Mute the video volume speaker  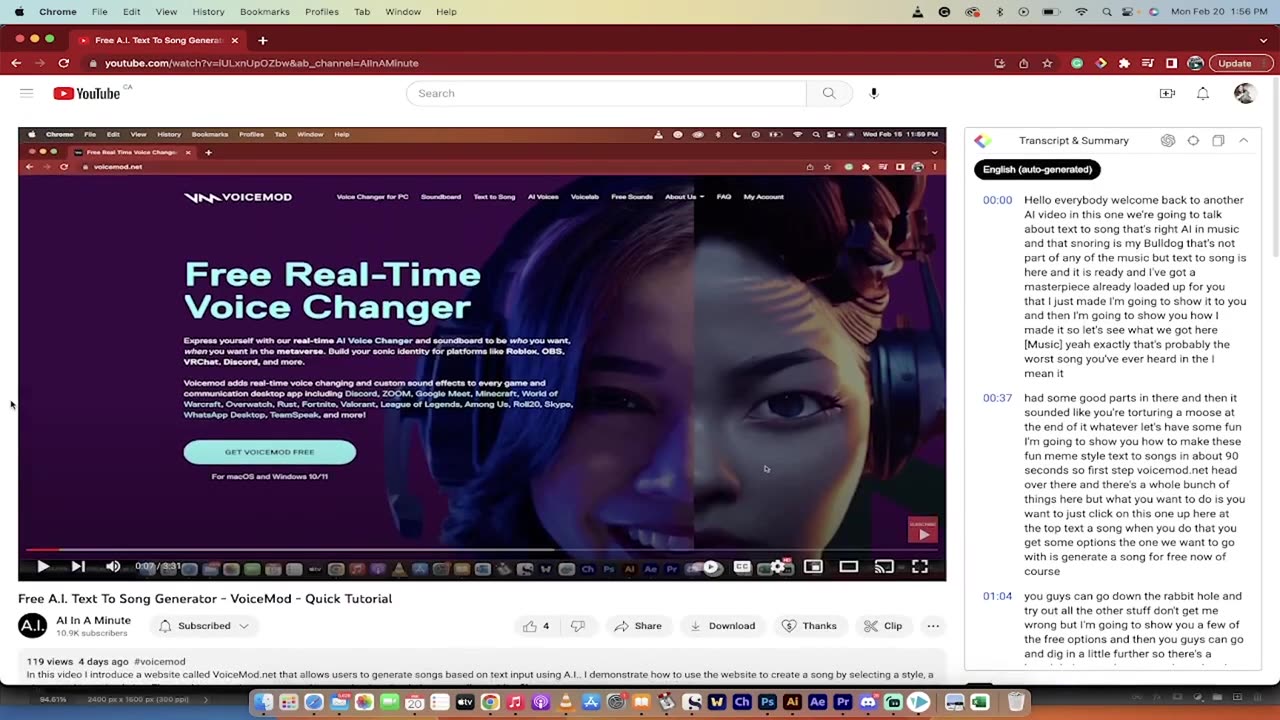pyautogui.click(x=113, y=566)
